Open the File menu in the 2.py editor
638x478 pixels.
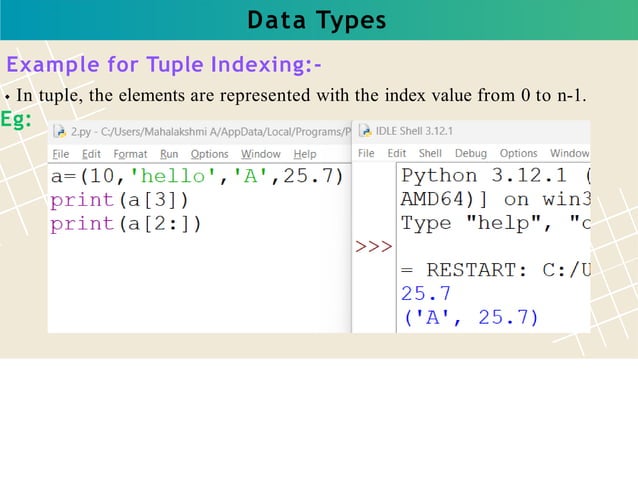61,154
